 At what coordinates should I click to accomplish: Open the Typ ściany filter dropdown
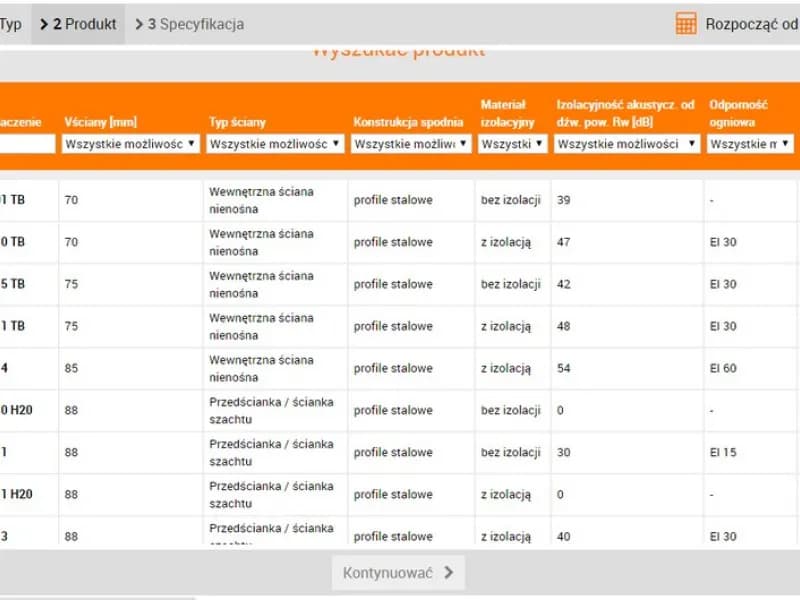(x=274, y=143)
